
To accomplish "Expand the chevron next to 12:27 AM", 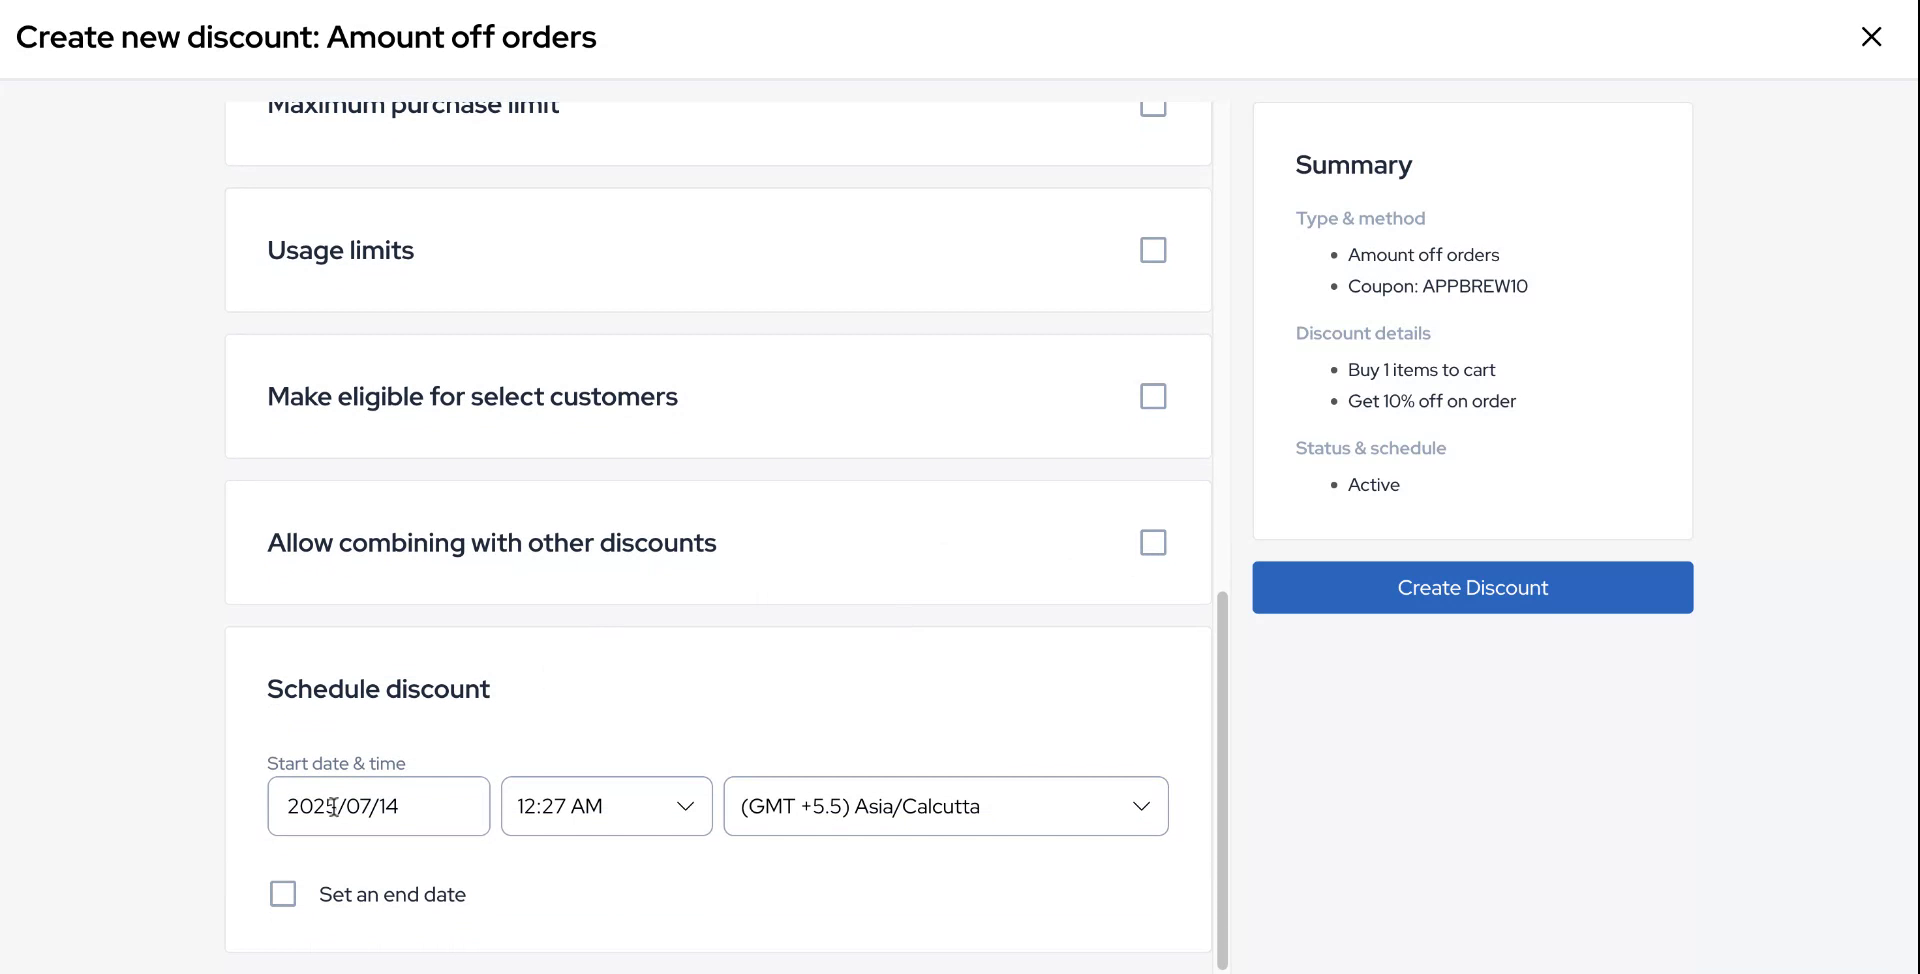I will click(x=684, y=805).
